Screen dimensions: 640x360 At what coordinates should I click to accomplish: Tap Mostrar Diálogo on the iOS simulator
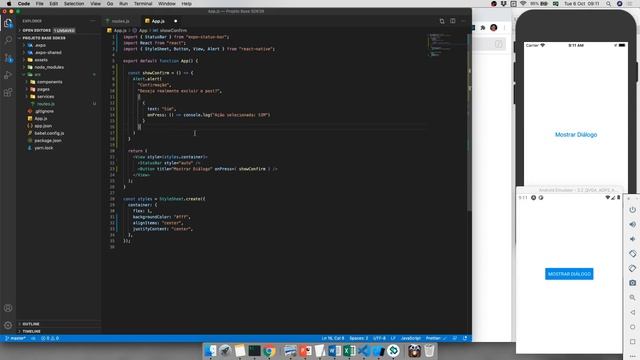(x=576, y=135)
